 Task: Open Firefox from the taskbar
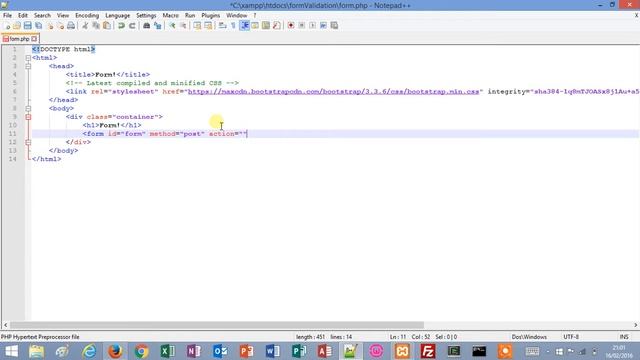pos(115,351)
